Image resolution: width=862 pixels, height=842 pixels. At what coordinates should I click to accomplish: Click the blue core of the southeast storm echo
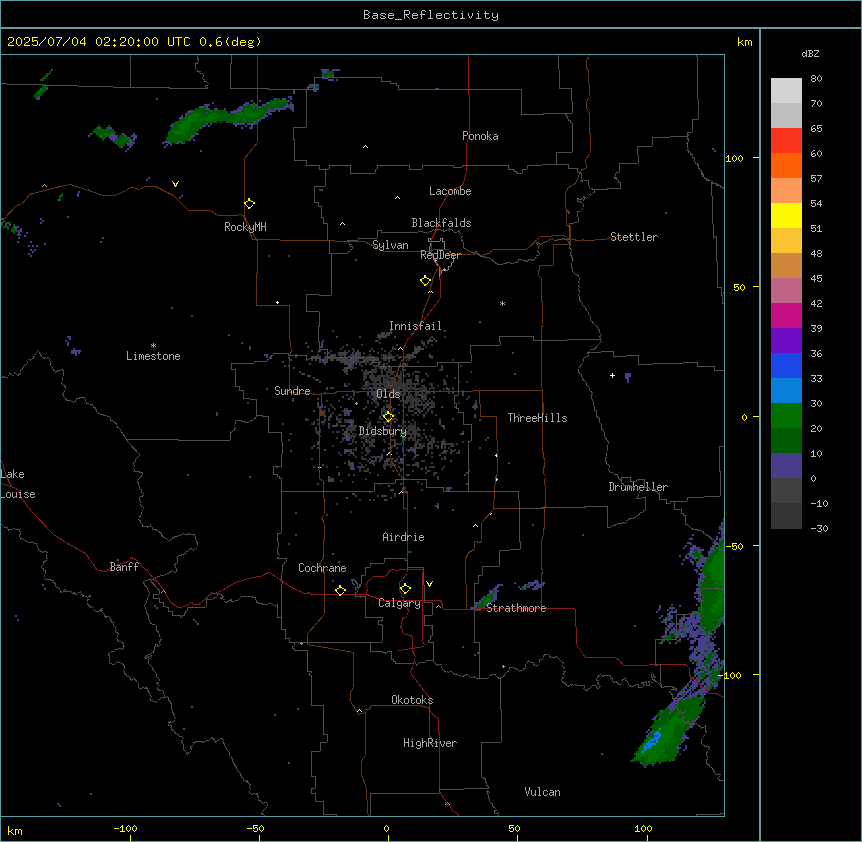[x=653, y=740]
